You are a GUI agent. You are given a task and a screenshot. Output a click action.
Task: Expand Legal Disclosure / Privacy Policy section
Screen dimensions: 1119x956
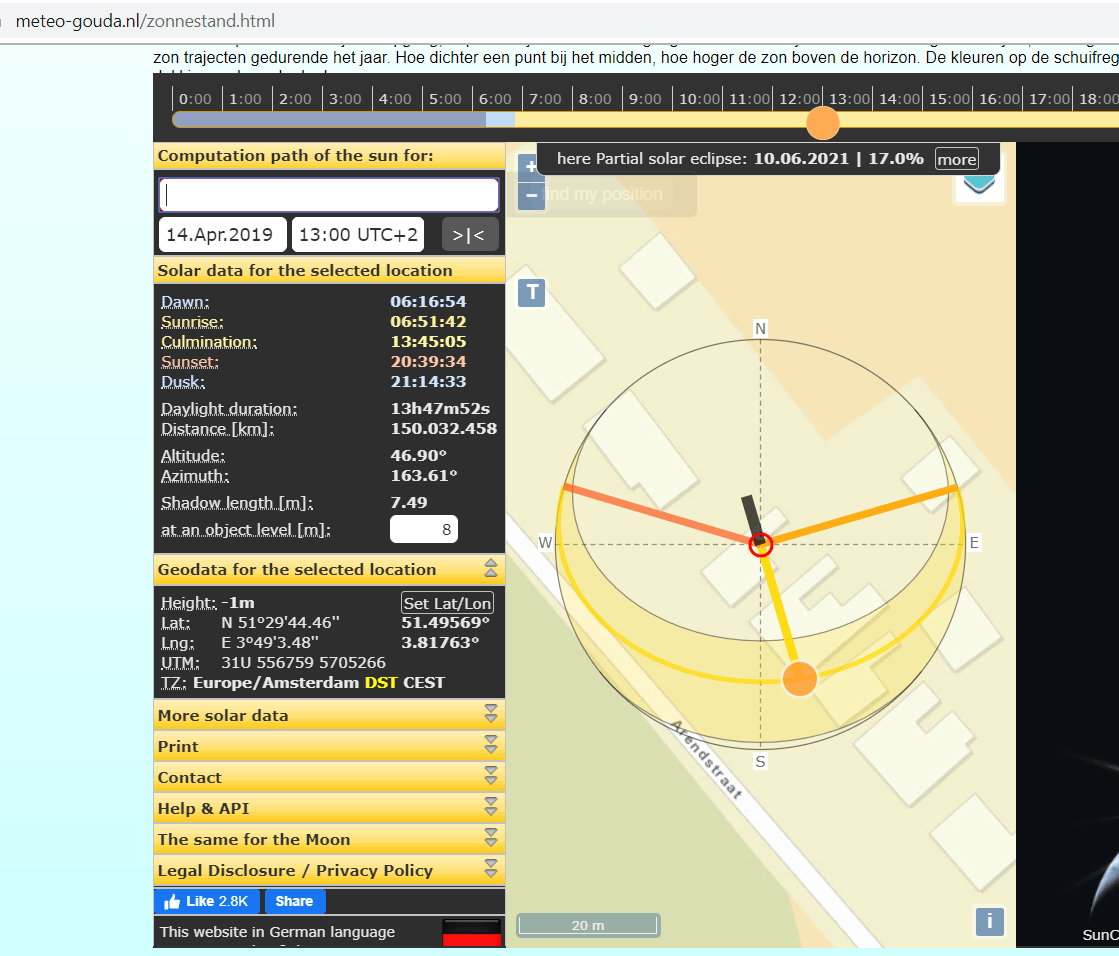tap(491, 870)
